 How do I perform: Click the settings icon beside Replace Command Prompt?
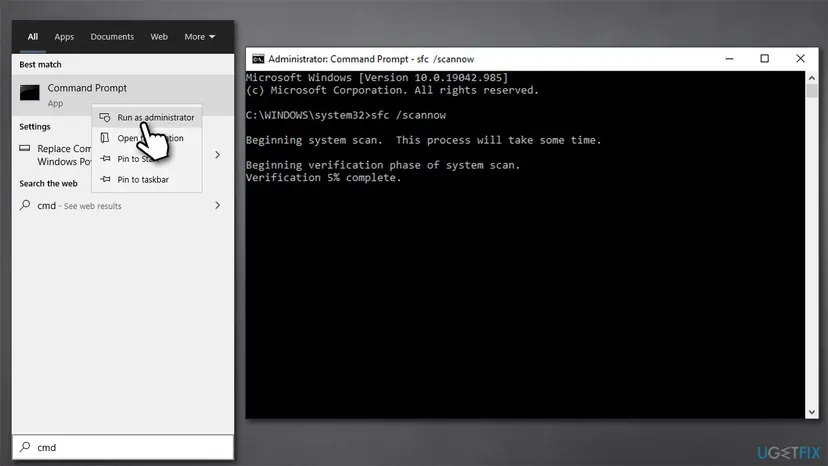(25, 148)
